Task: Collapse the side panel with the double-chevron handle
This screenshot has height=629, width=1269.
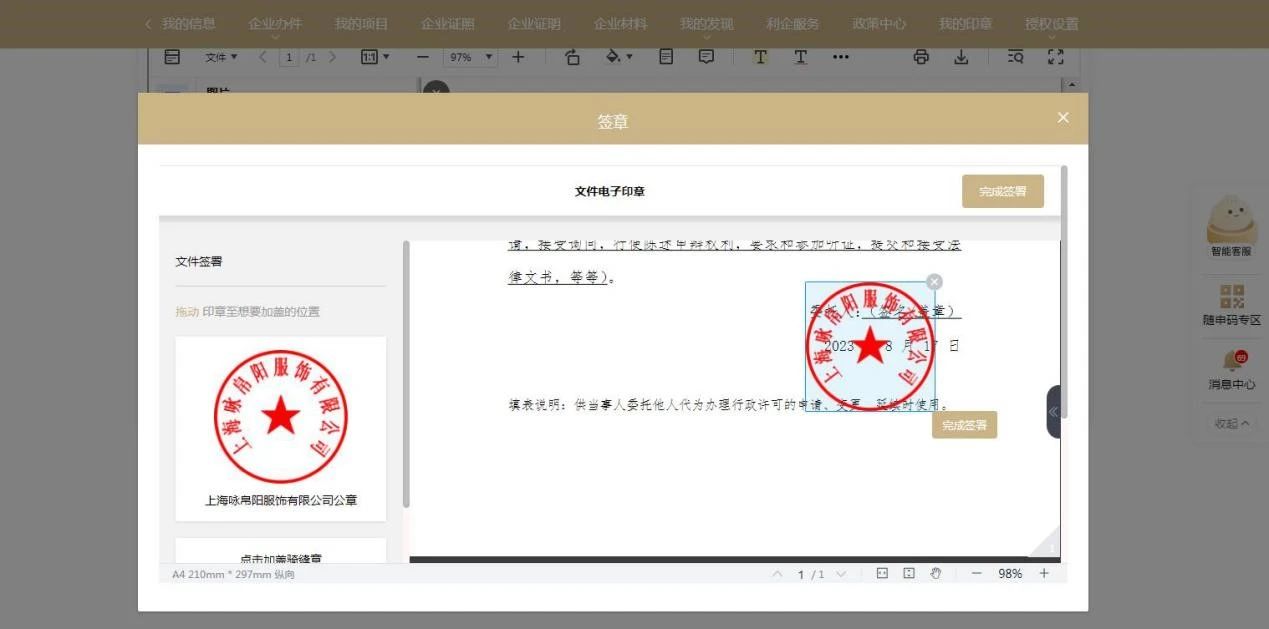Action: [x=1053, y=412]
